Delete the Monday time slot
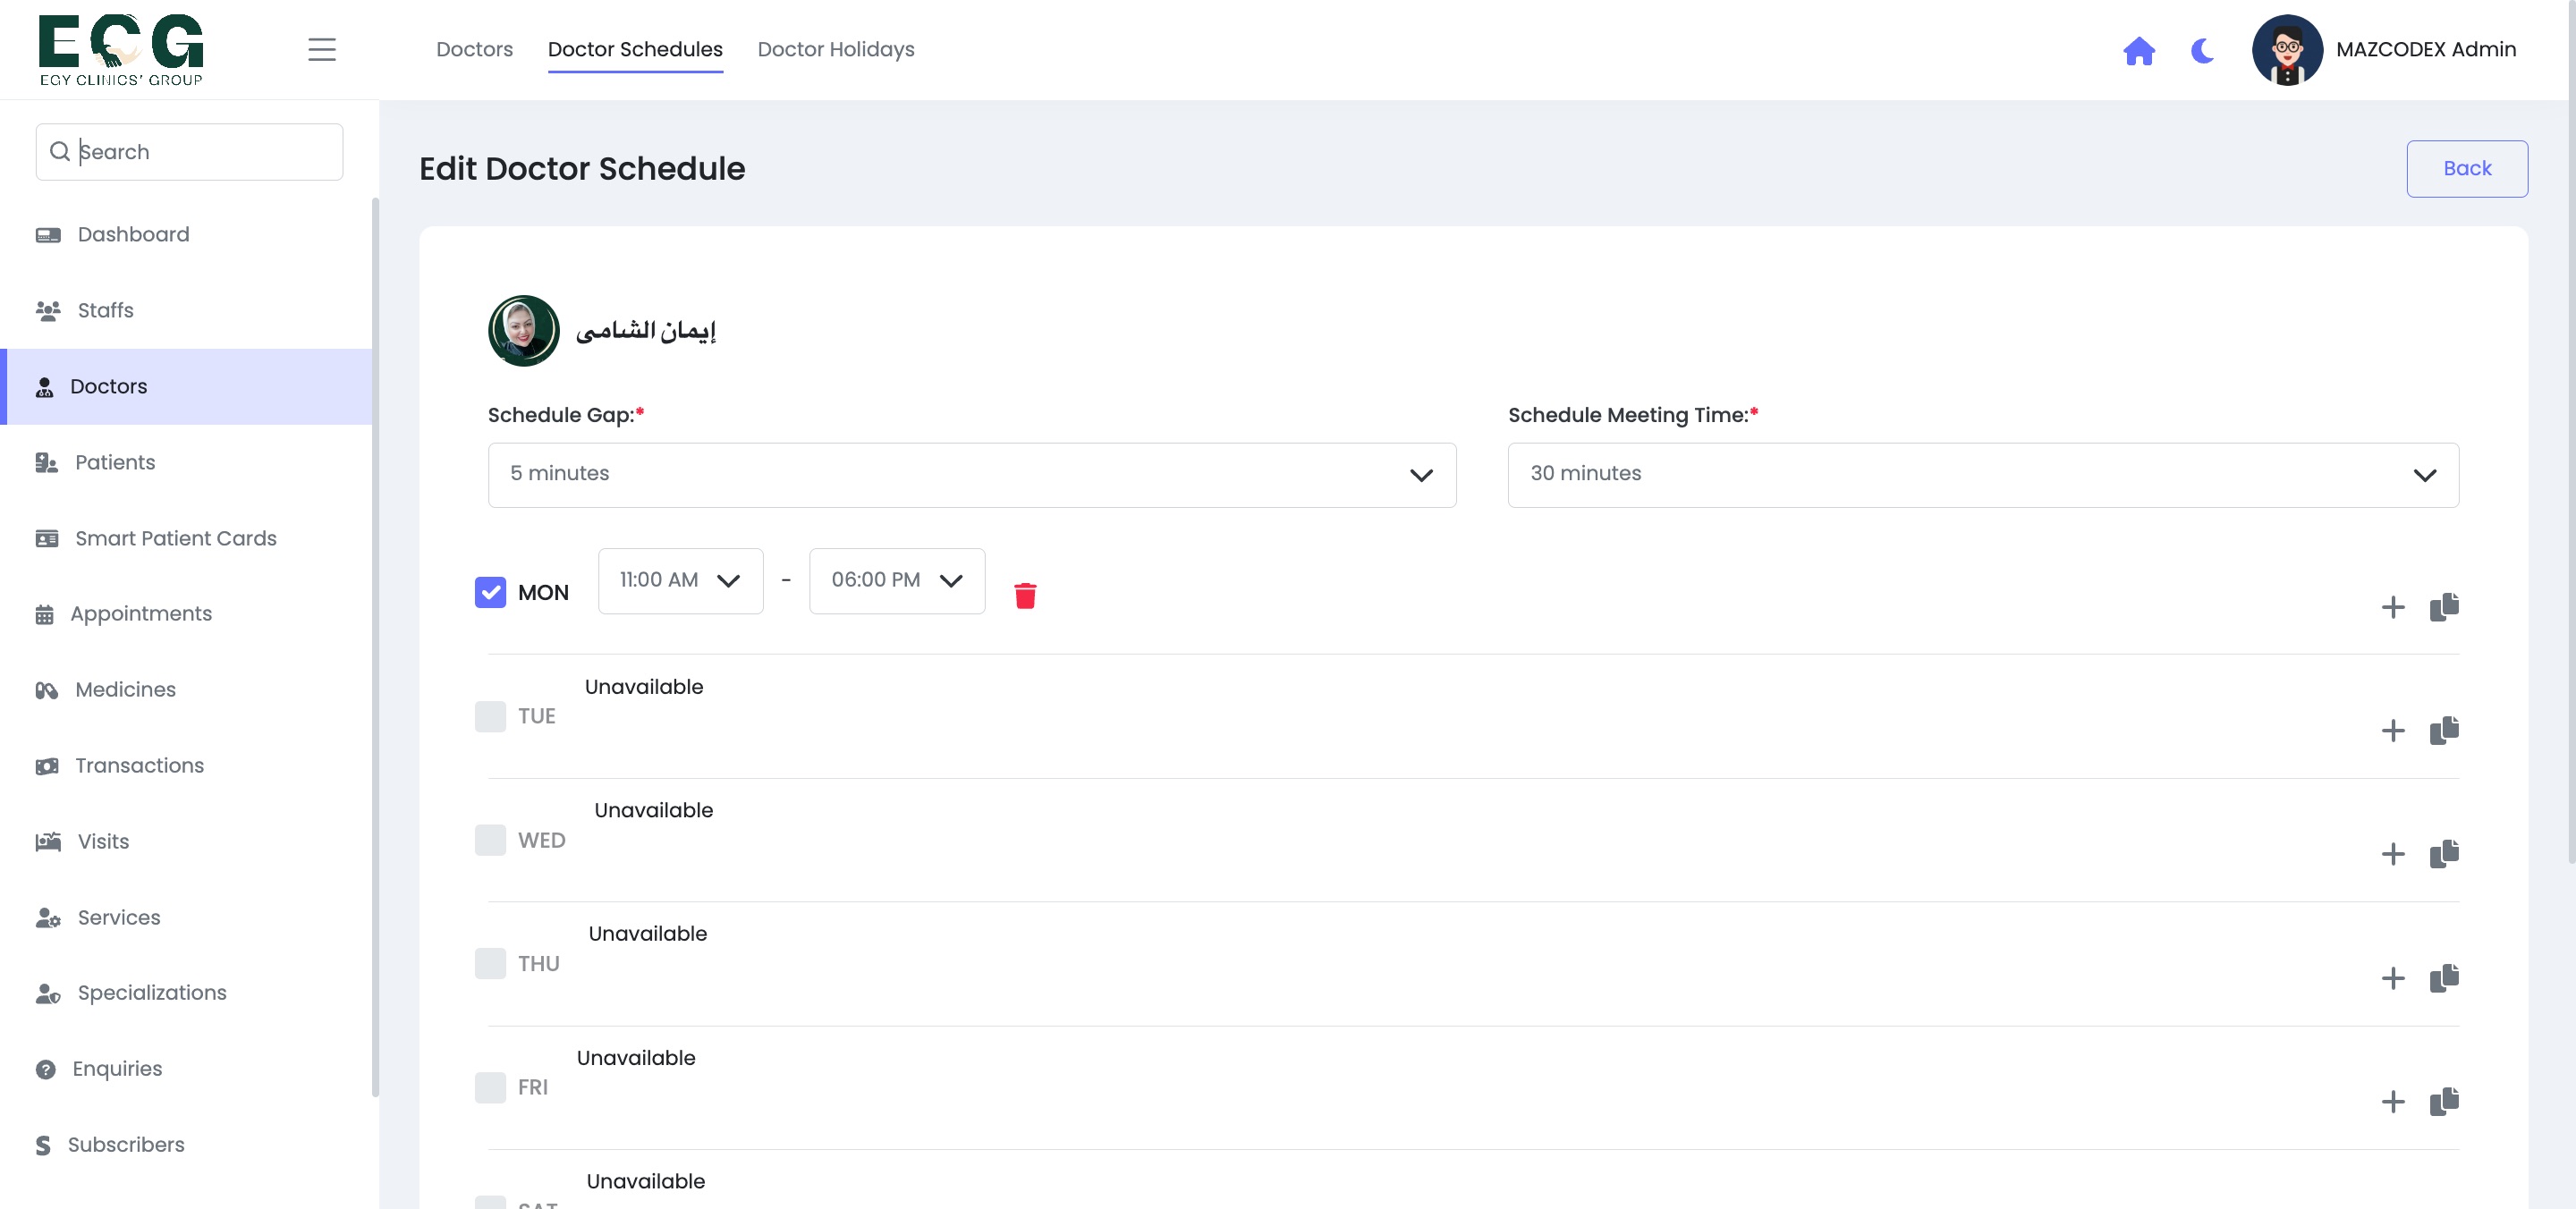 1025,595
